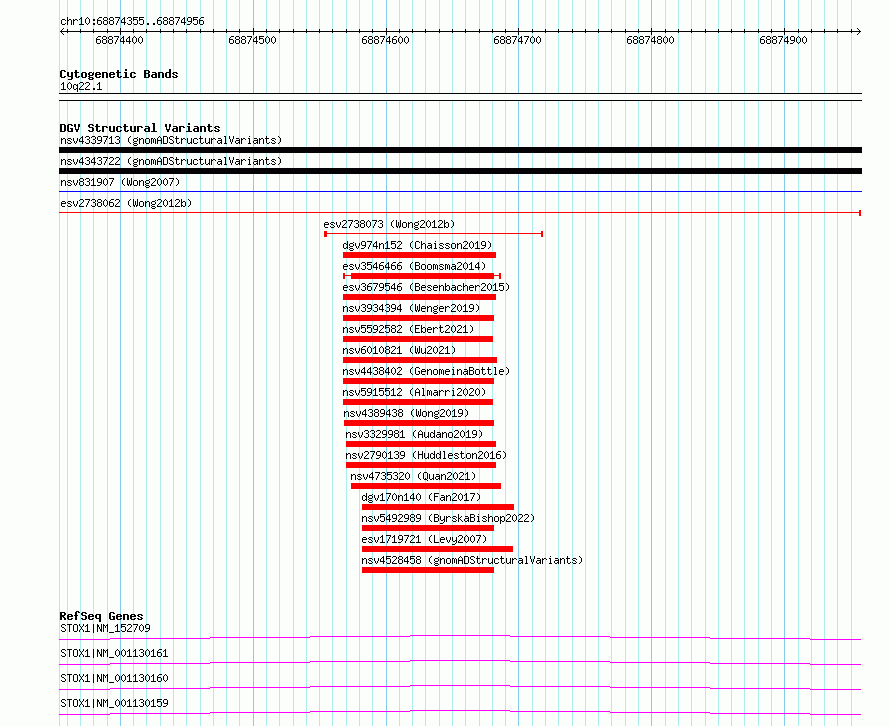This screenshot has width=890, height=726.
Task: Click the red bar of nsv4528458
Action: [x=428, y=570]
